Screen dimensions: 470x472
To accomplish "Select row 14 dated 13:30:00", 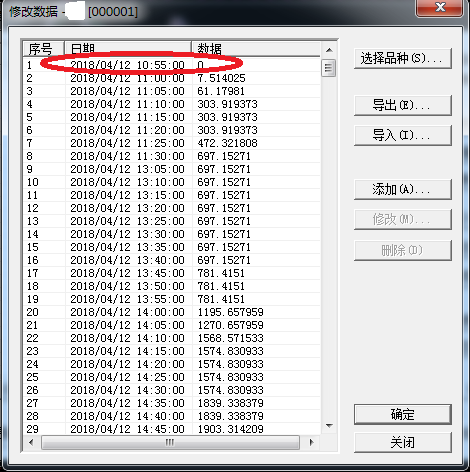I will [x=172, y=234].
